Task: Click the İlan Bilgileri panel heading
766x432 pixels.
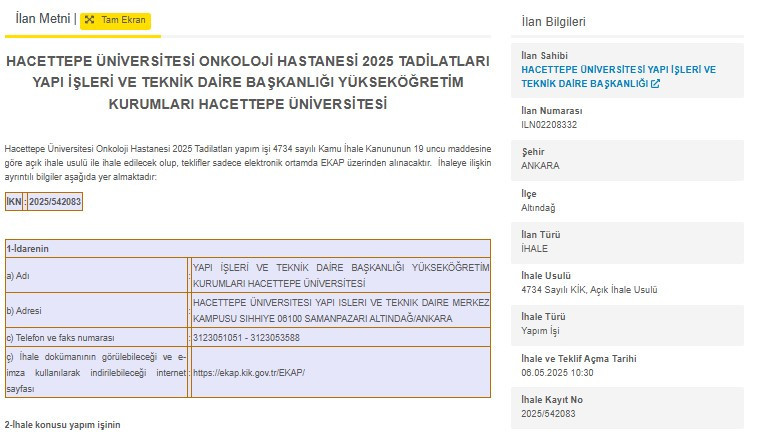Action: coord(553,22)
